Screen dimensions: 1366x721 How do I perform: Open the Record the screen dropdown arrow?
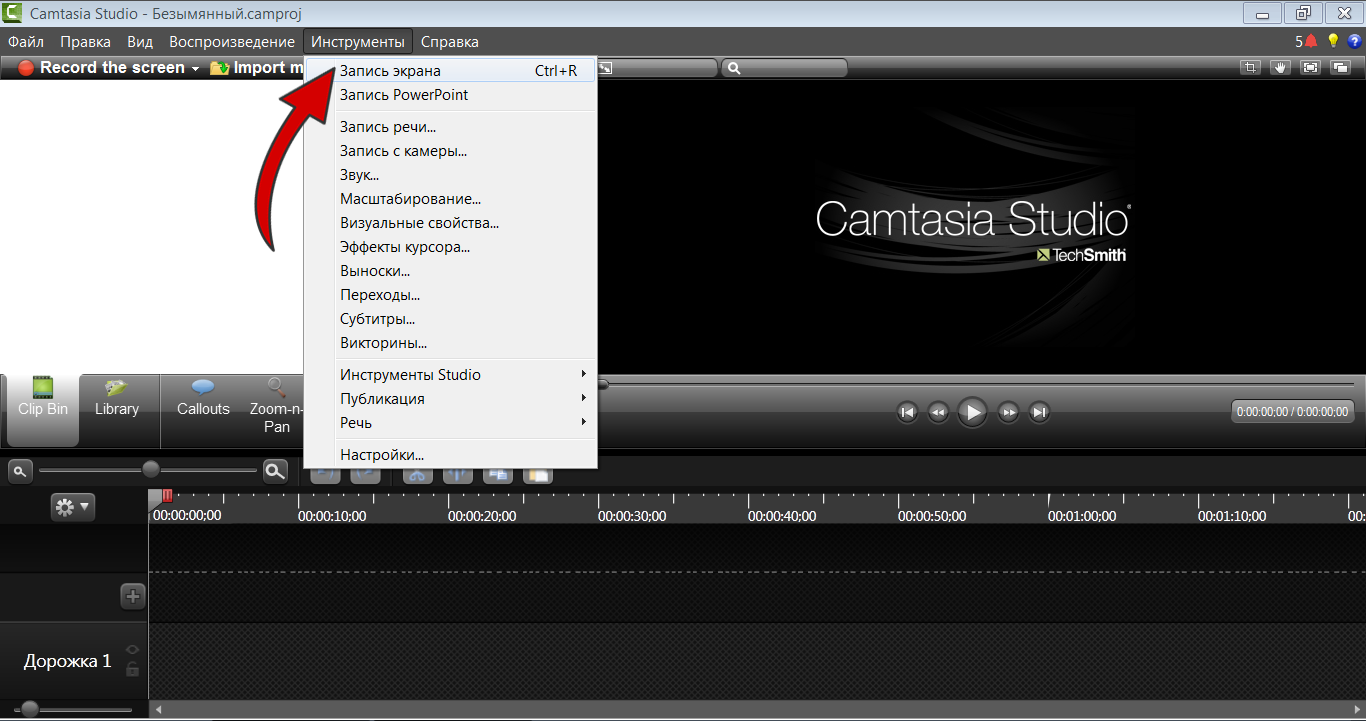(195, 68)
